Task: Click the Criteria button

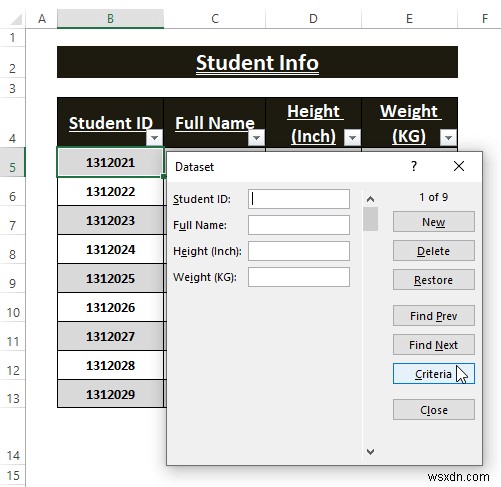Action: (x=434, y=374)
